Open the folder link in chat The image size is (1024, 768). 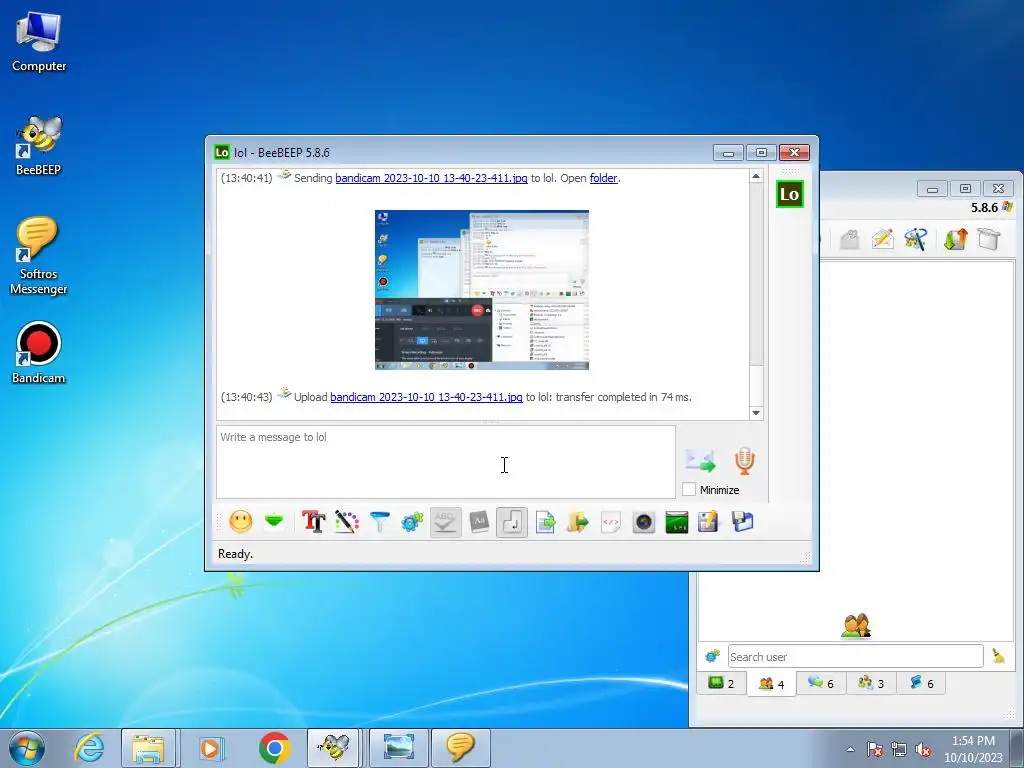click(x=603, y=178)
